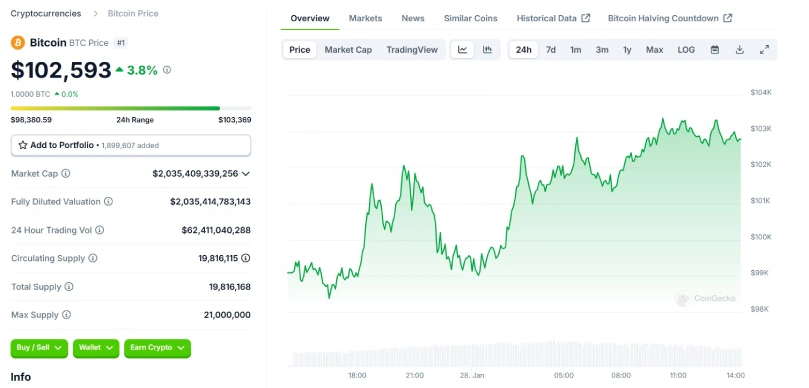
Task: Toggle LOG scale on the chart
Action: coord(686,50)
